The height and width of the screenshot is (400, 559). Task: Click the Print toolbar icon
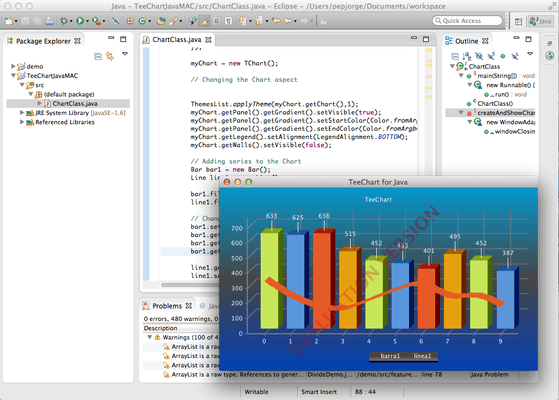coord(49,21)
